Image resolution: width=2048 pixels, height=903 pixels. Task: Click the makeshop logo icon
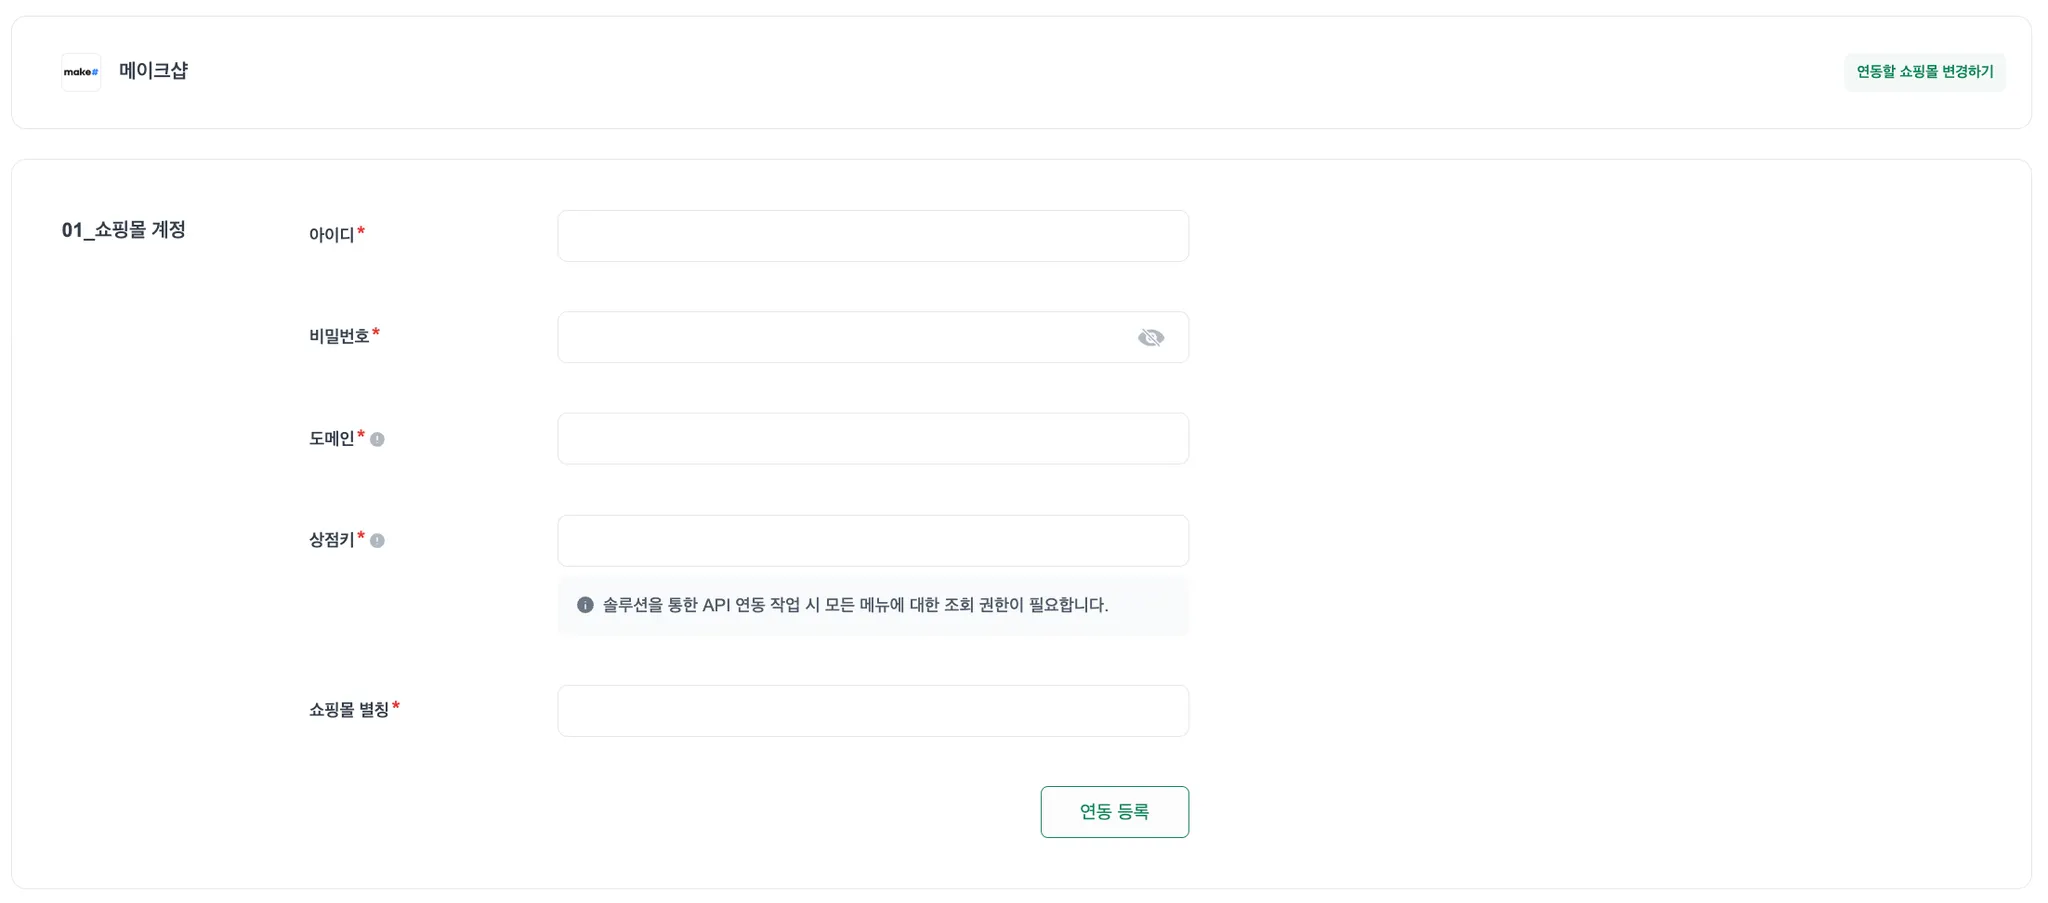tap(81, 72)
